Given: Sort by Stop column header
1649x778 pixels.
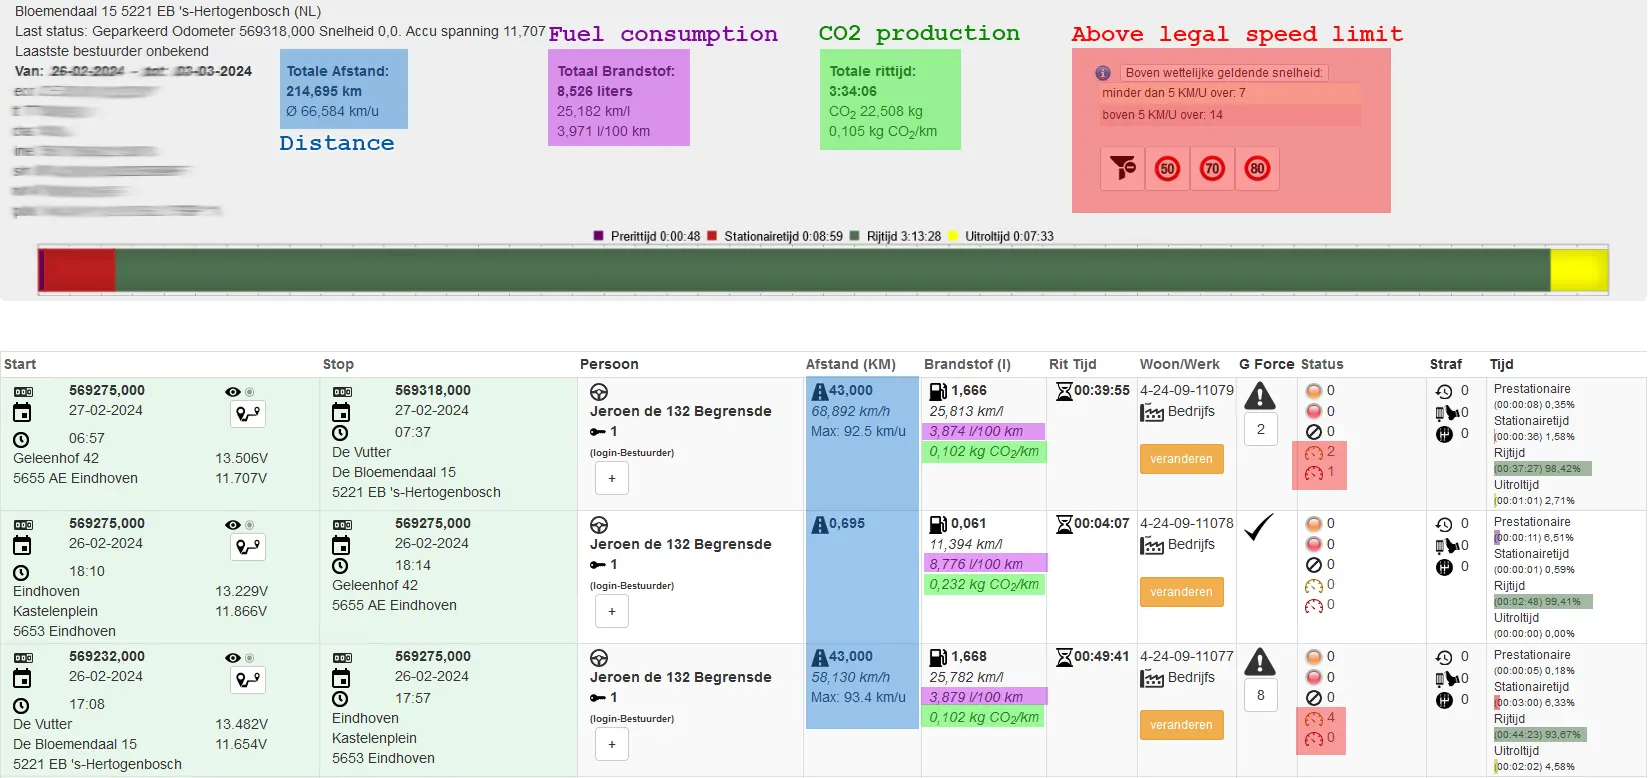Looking at the screenshot, I should click(x=338, y=364).
